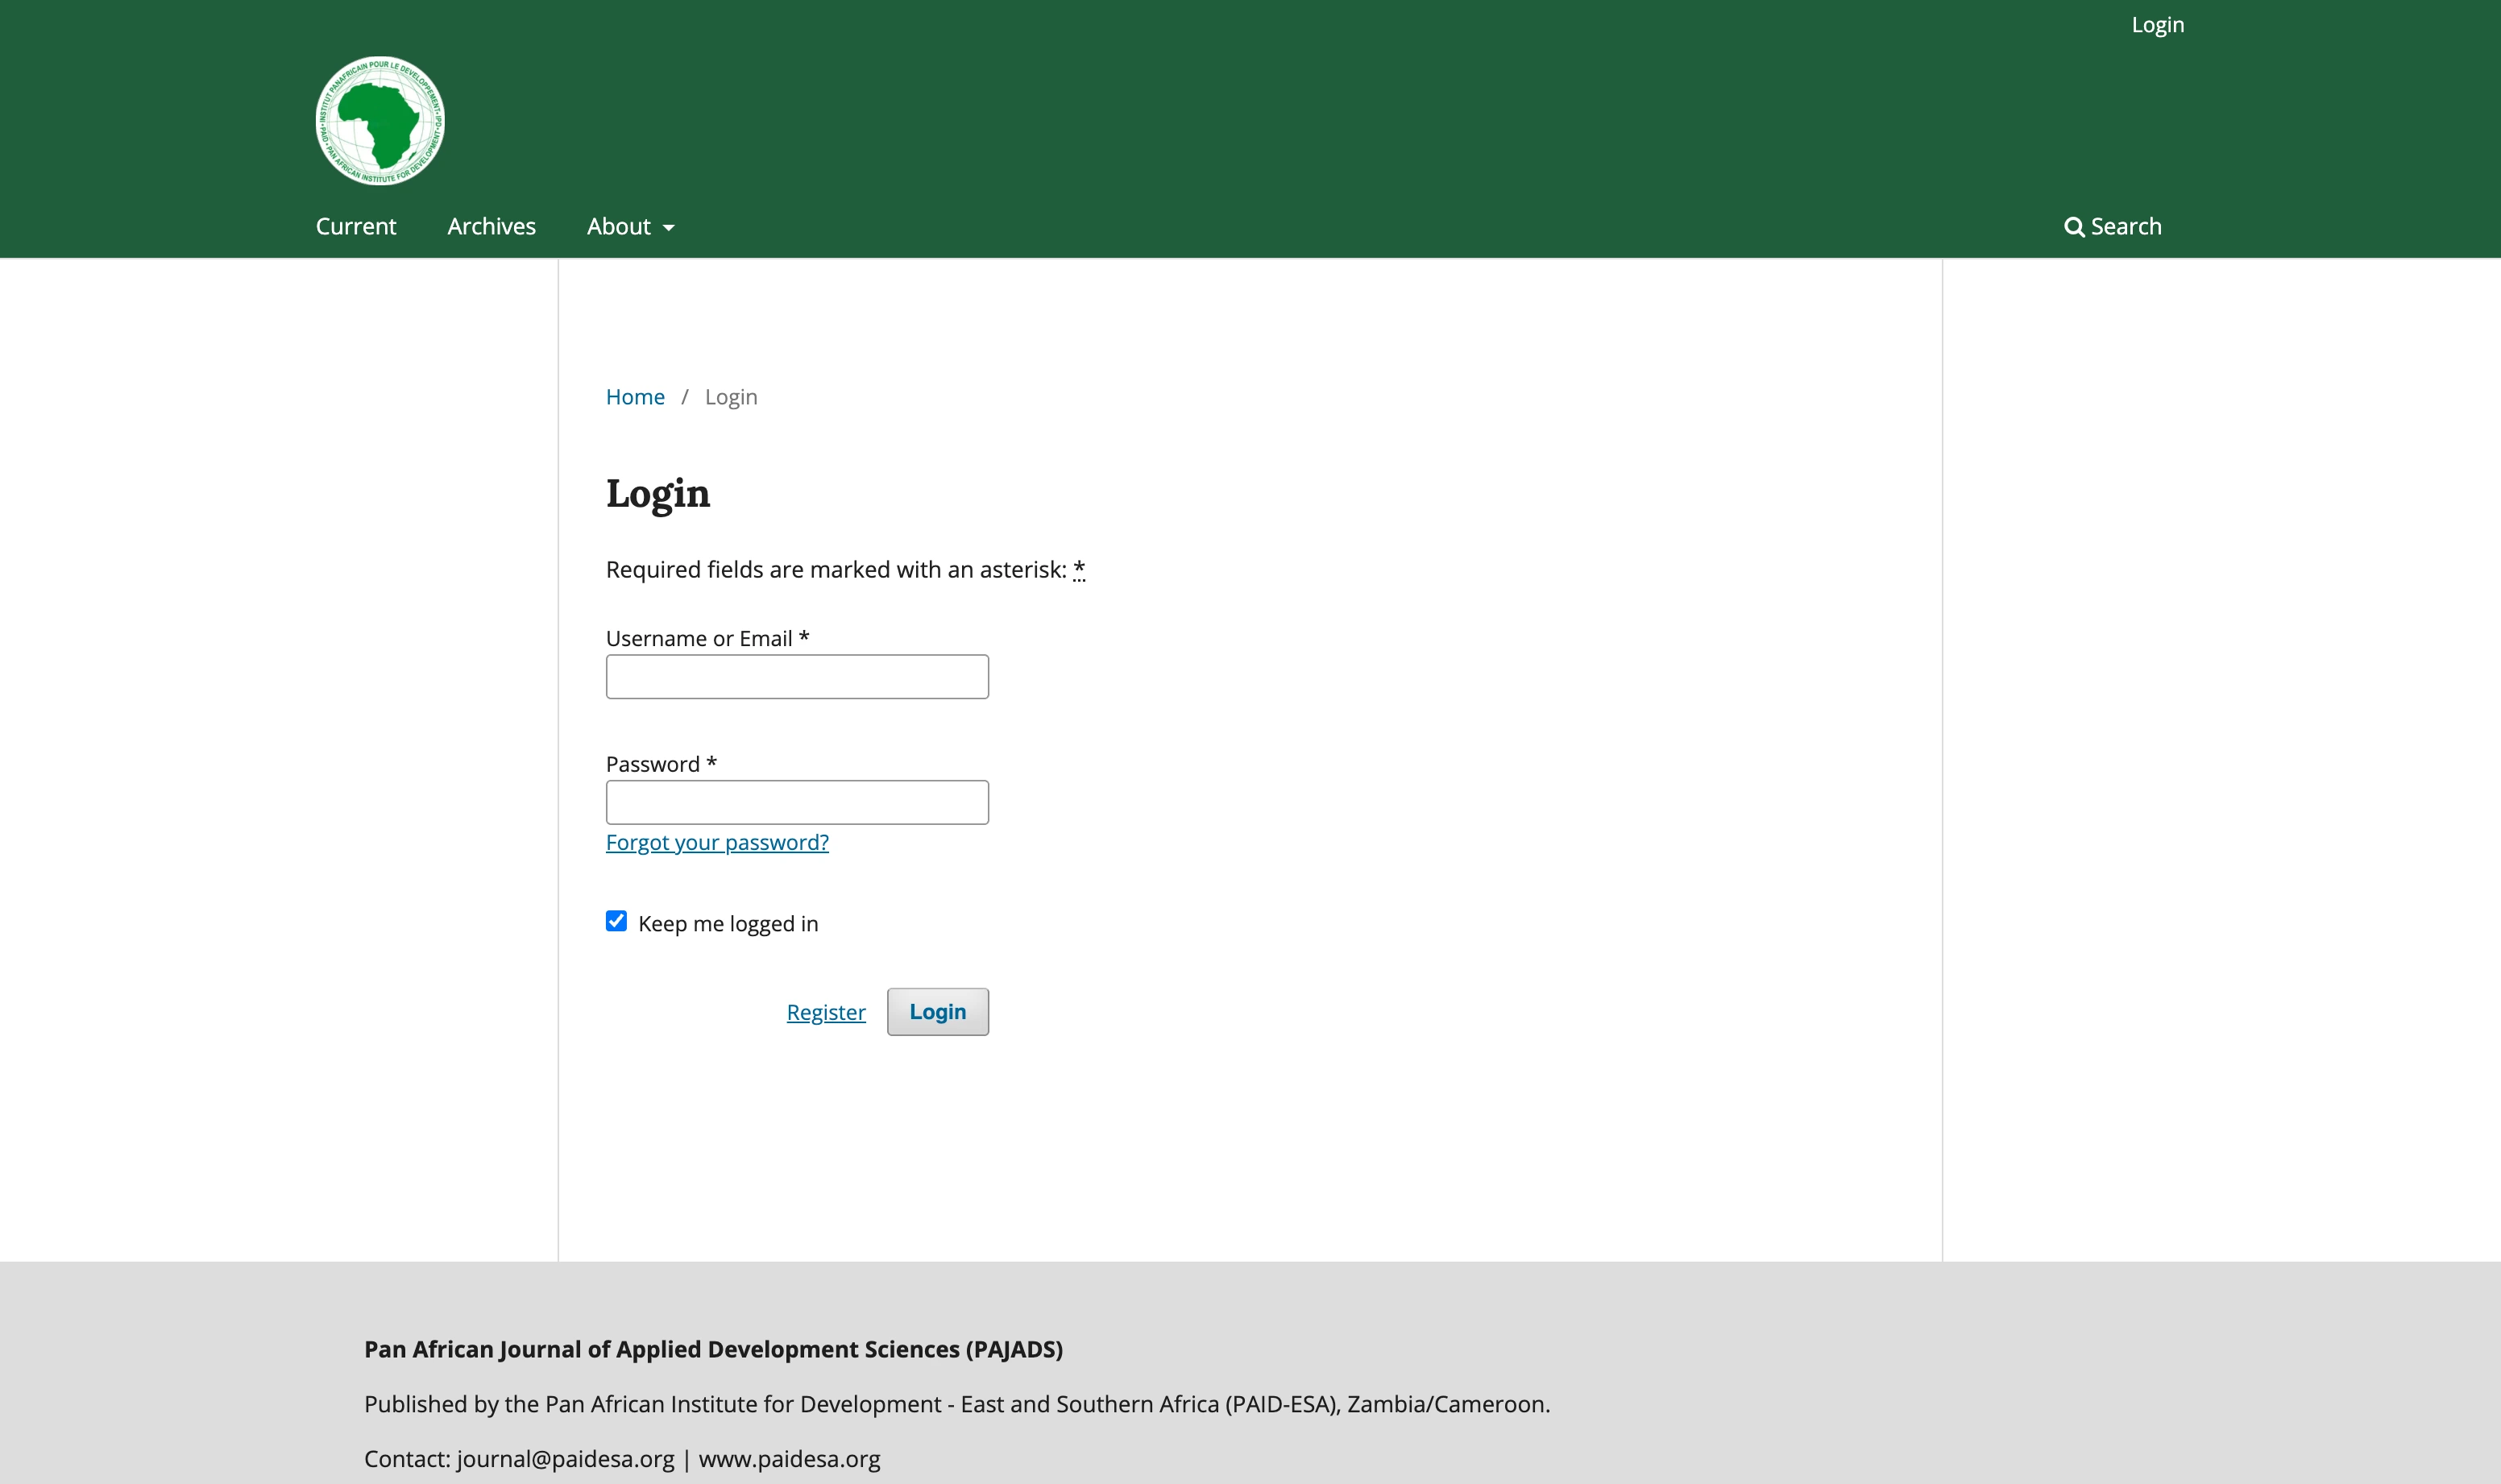Click the Password input field
This screenshot has height=1484, width=2501.
(796, 801)
